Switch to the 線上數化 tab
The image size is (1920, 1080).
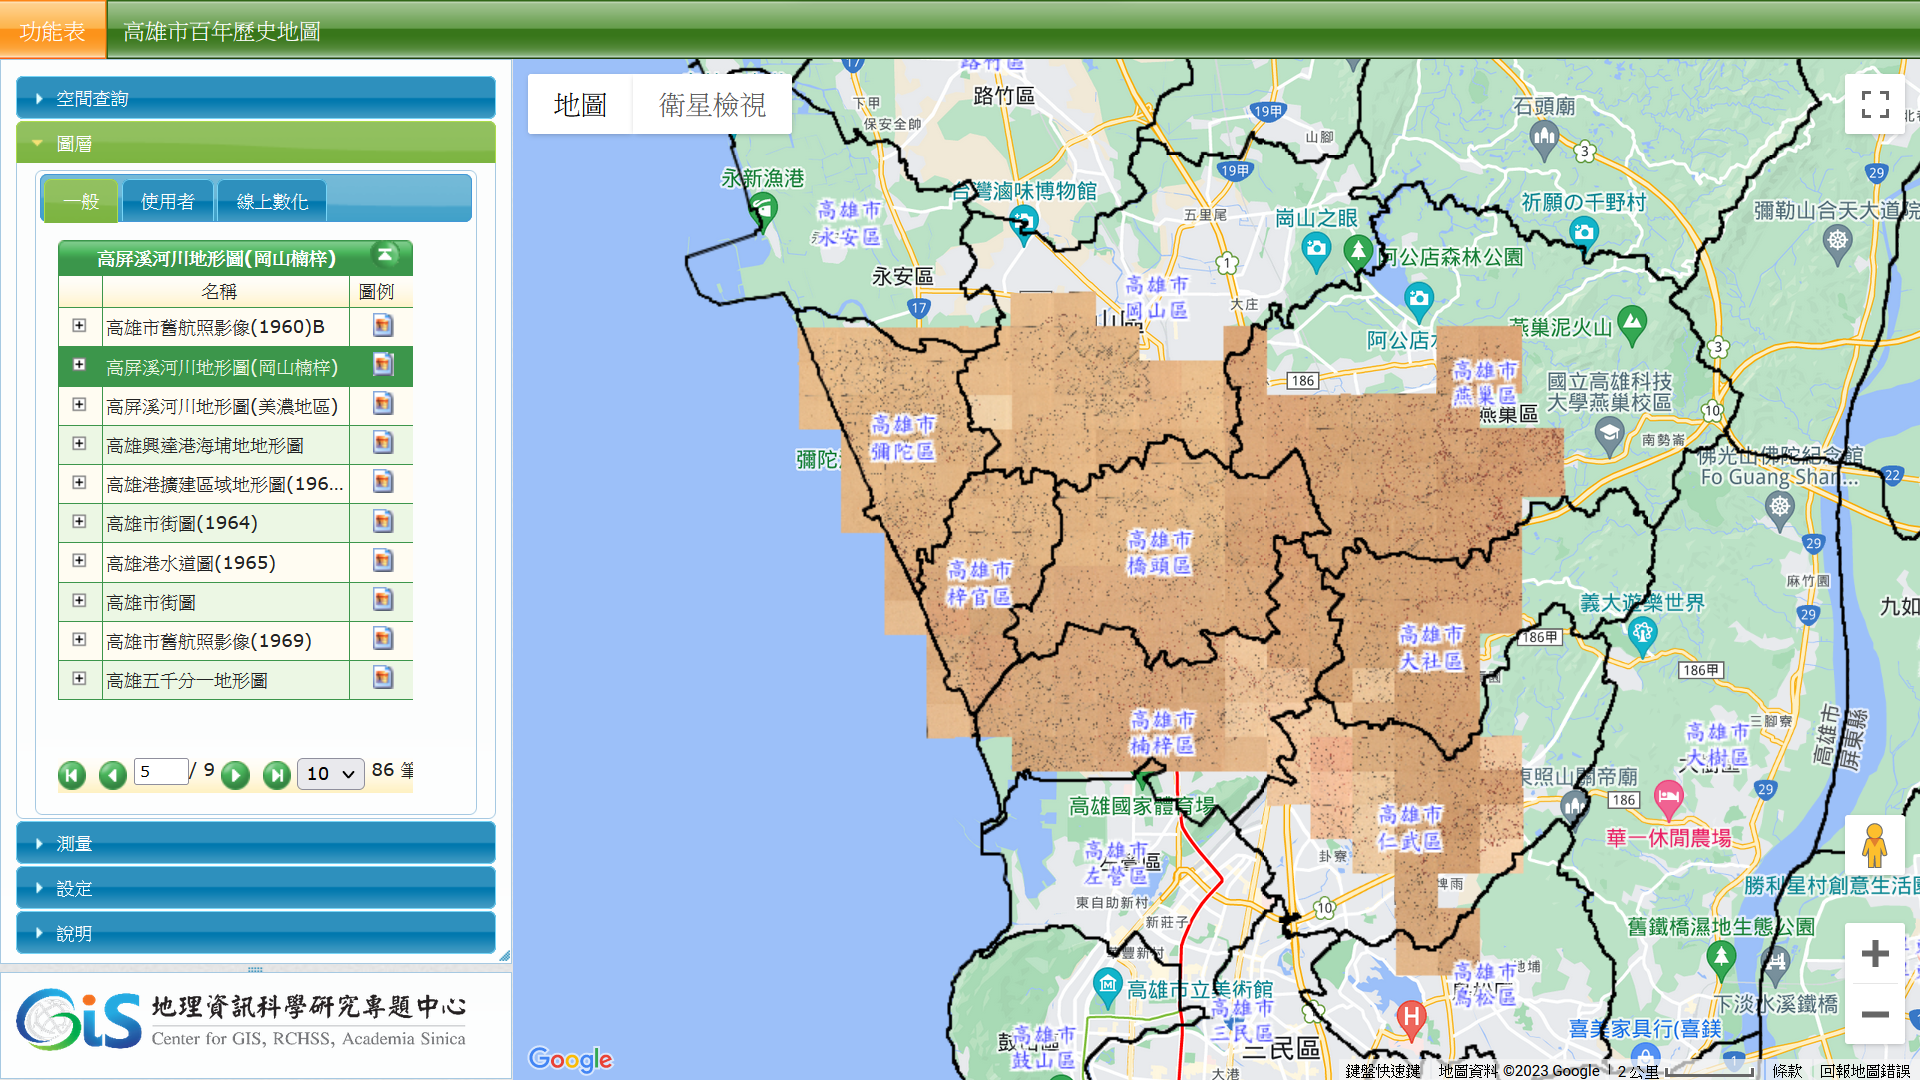point(272,202)
